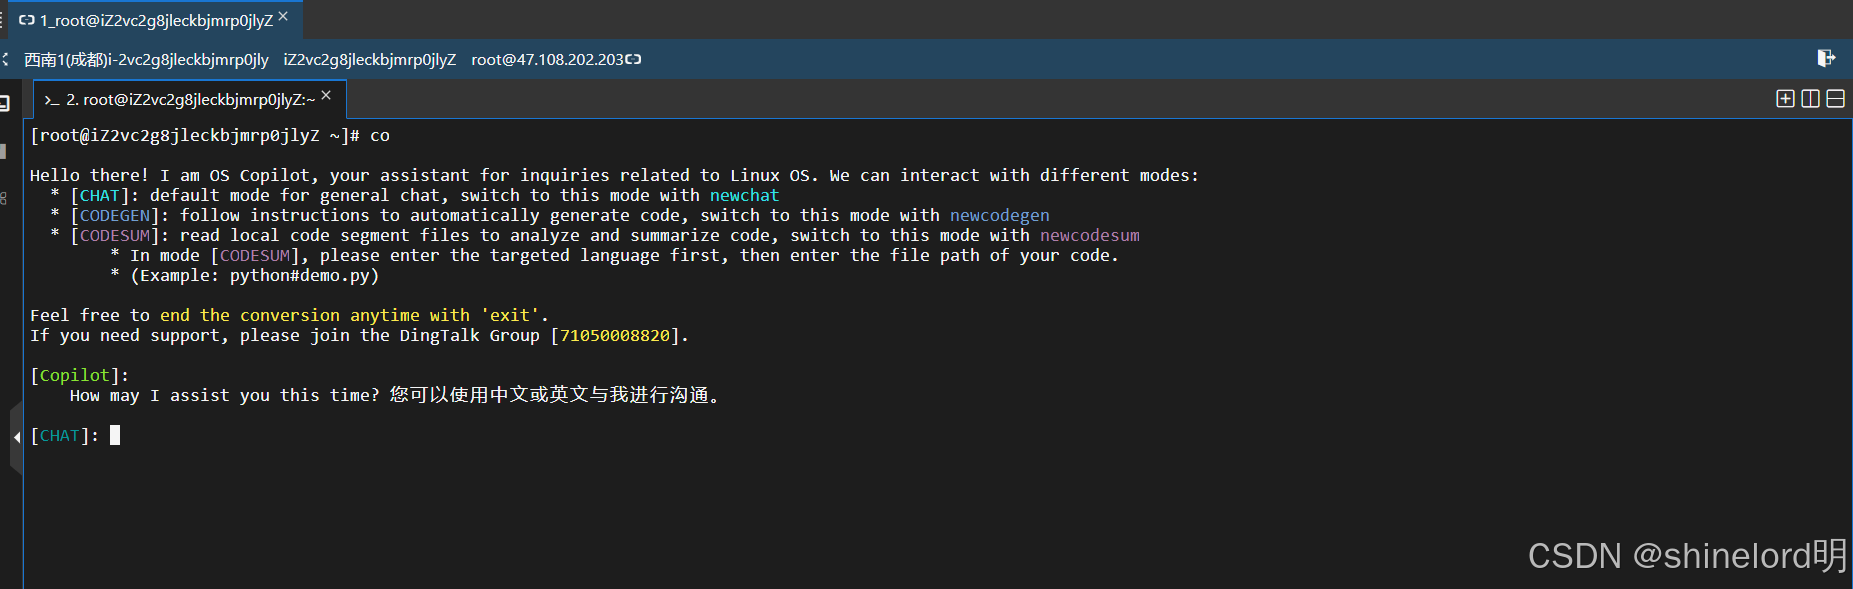Click the link icon on 1_root session tab
Viewport: 1853px width, 589px height.
pos(27,20)
